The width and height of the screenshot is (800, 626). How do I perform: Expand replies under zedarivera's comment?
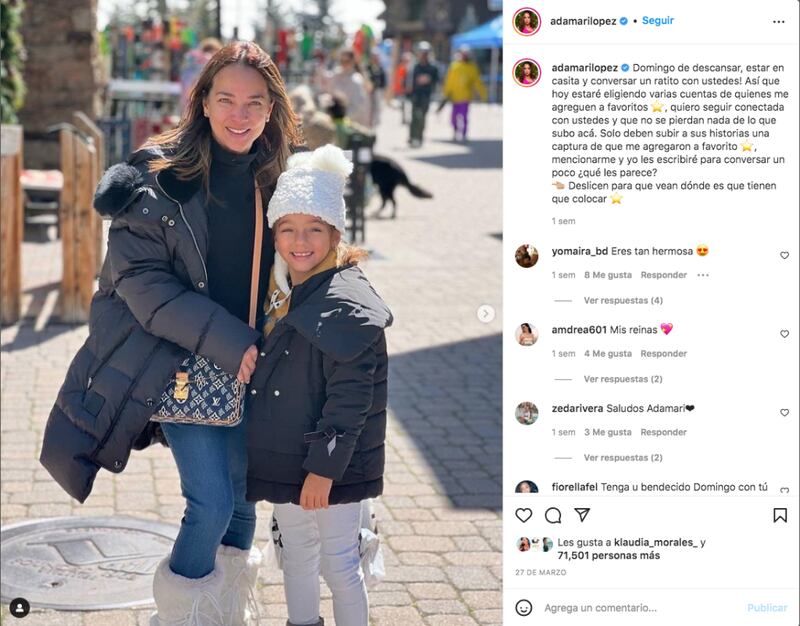tap(623, 458)
